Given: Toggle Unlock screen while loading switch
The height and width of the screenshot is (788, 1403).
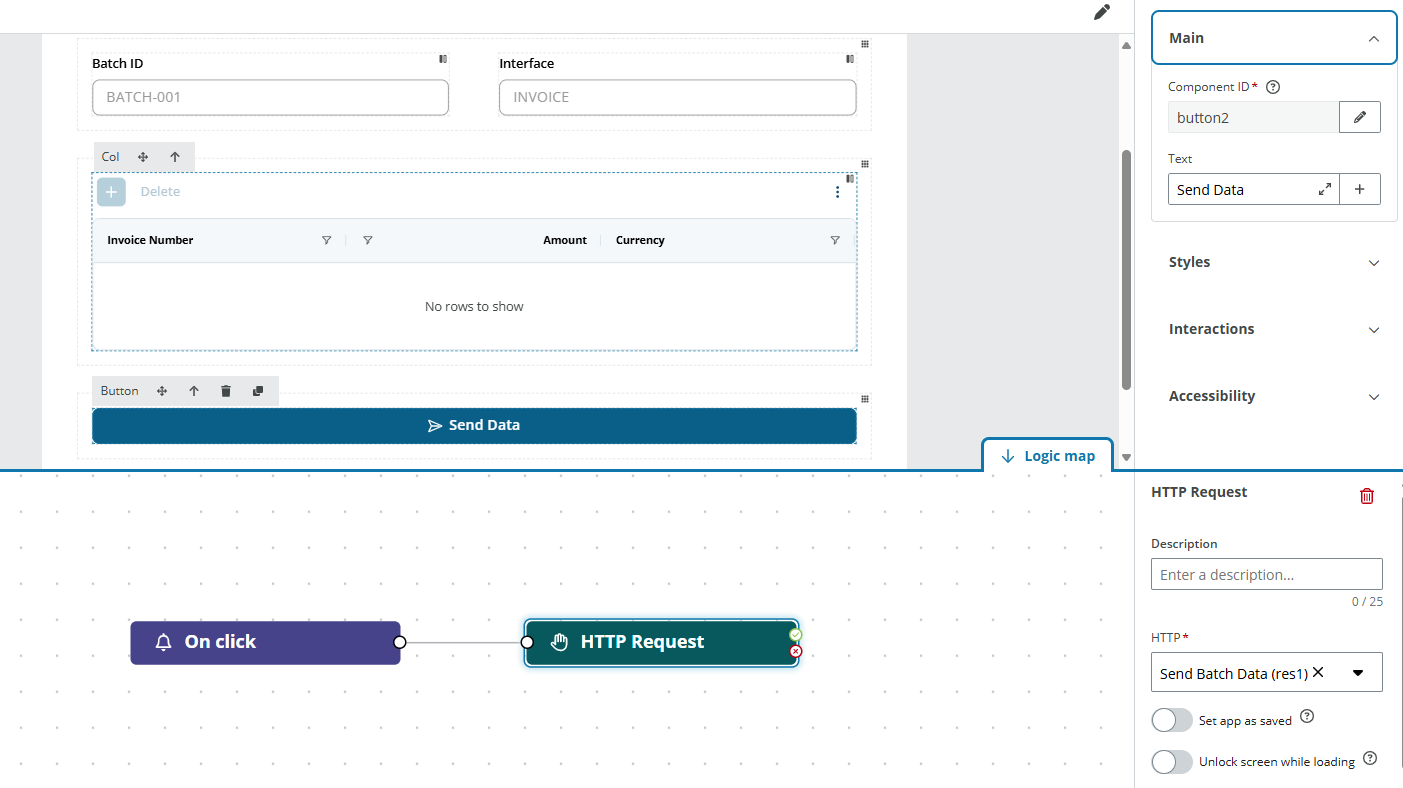Looking at the screenshot, I should (x=1171, y=762).
